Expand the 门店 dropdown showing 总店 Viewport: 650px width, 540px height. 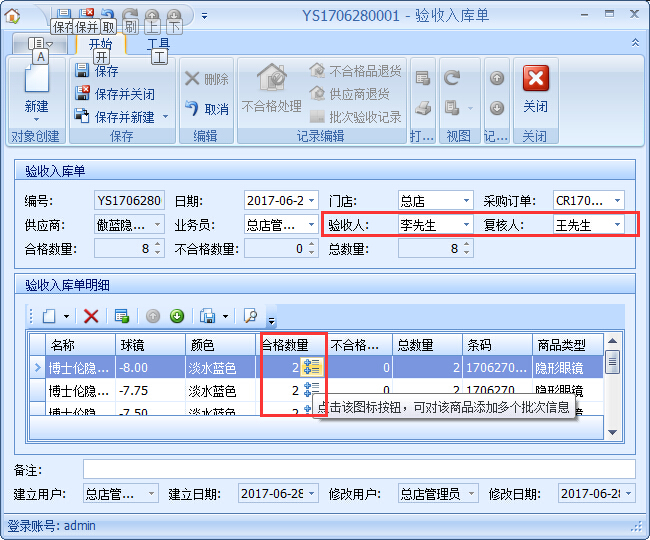click(464, 201)
